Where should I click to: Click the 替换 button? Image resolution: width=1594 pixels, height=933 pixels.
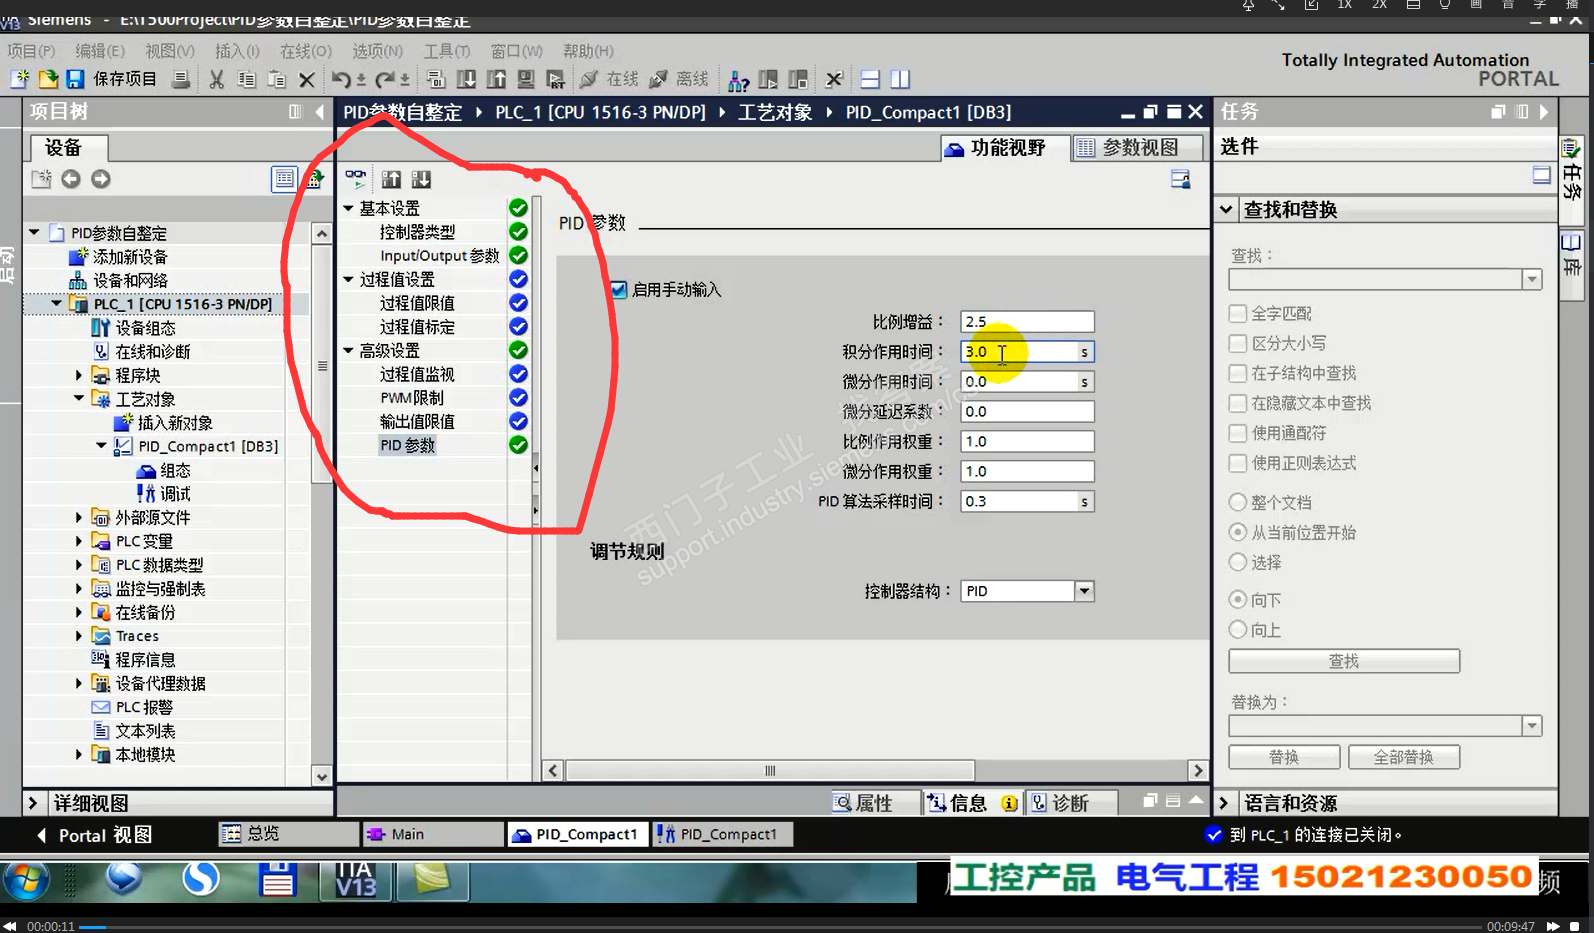1284,757
